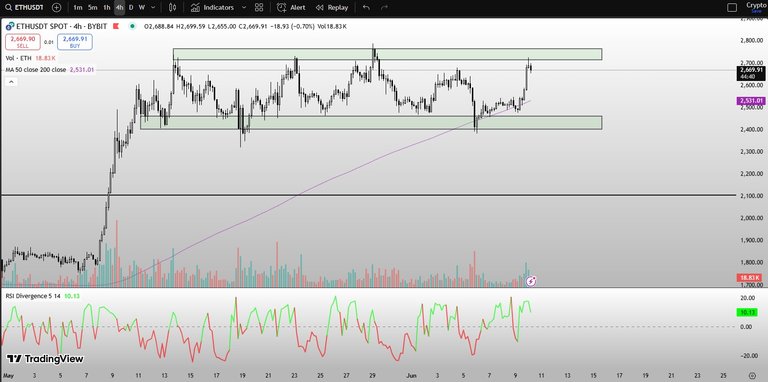Select the RSI Divergence 5 14 legend
The height and width of the screenshot is (382, 768).
33,296
